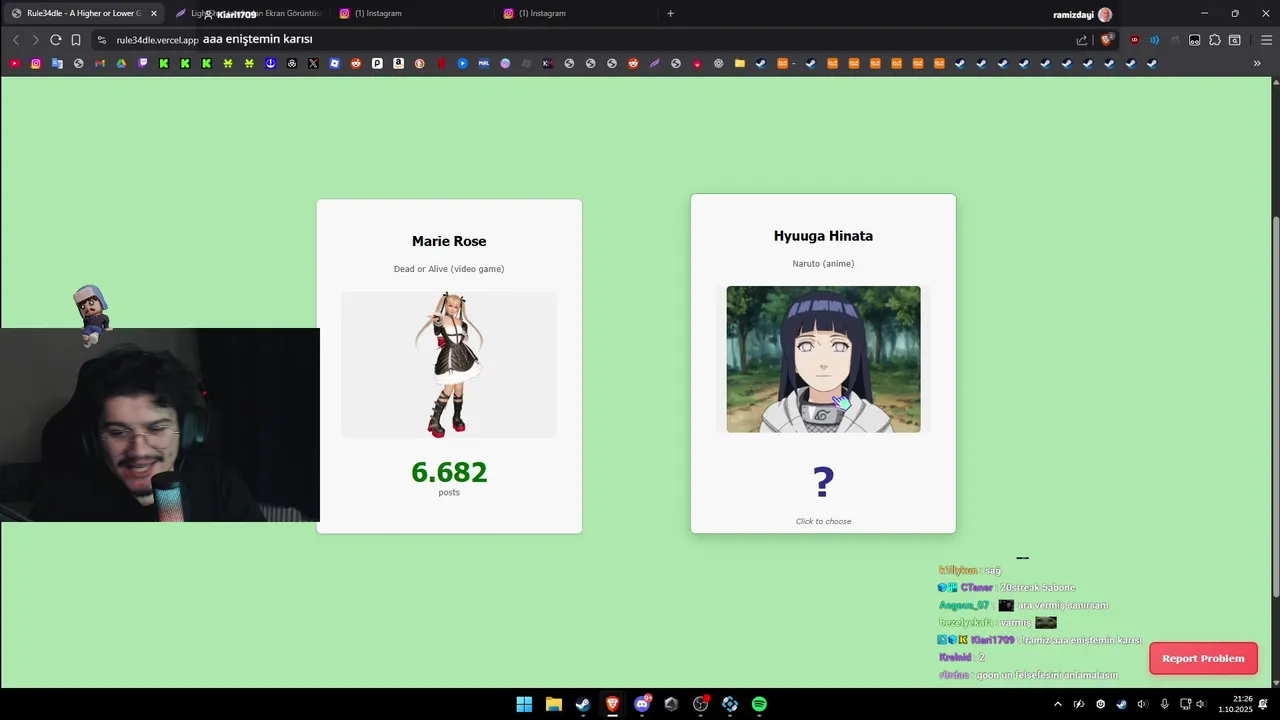Viewport: 1280px width, 720px height.
Task: Switch to Rule34dle Higher or Lower tab
Action: (85, 13)
